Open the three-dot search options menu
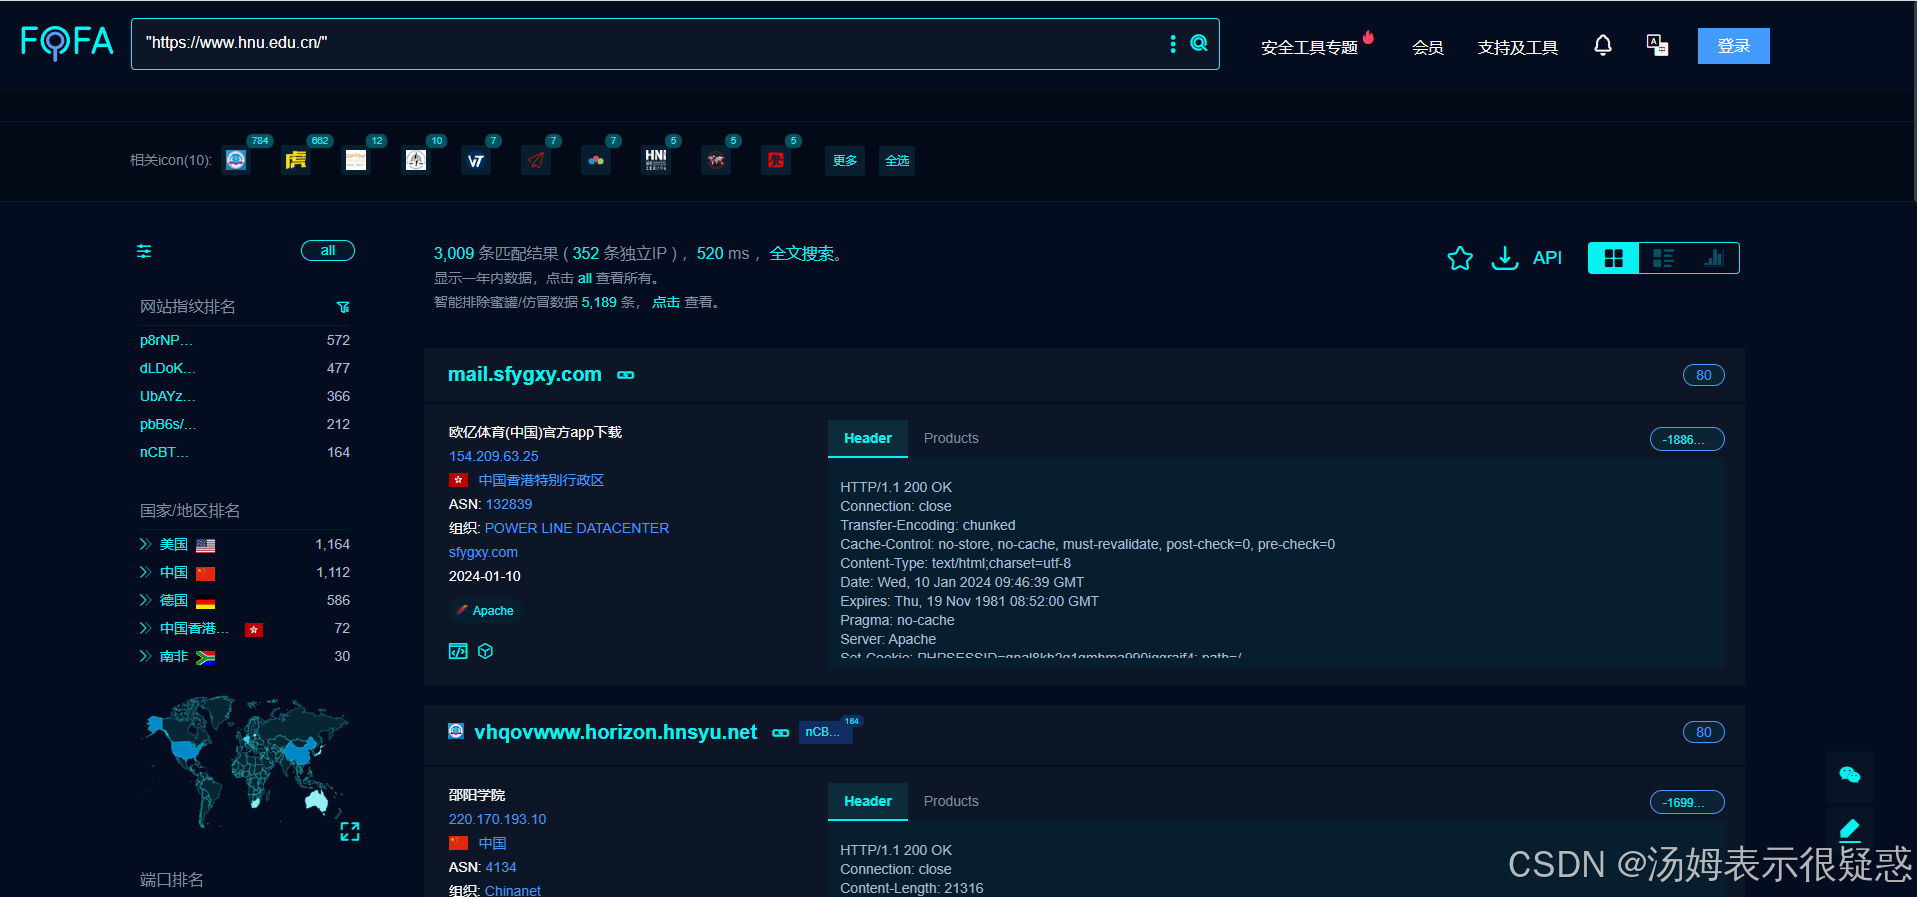The image size is (1917, 897). pos(1173,44)
